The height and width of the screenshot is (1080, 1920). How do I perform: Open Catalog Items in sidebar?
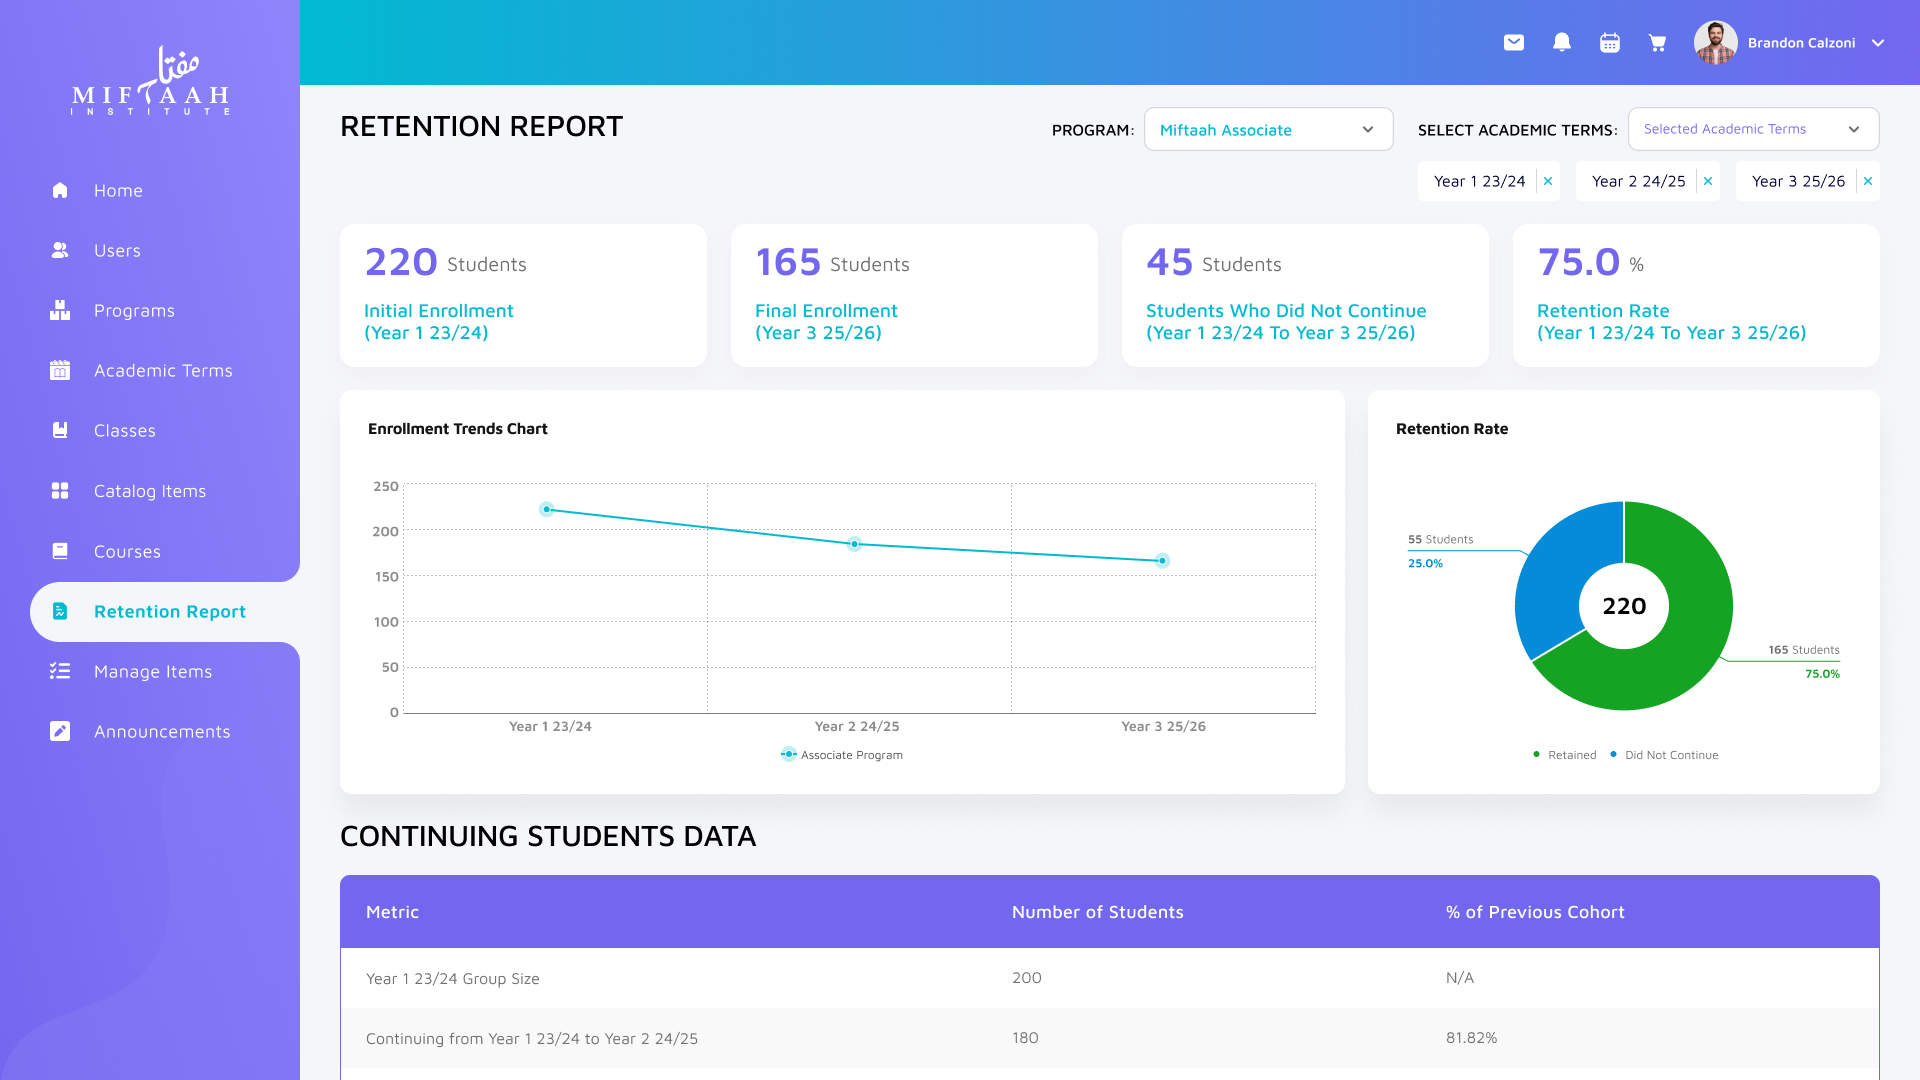click(150, 491)
